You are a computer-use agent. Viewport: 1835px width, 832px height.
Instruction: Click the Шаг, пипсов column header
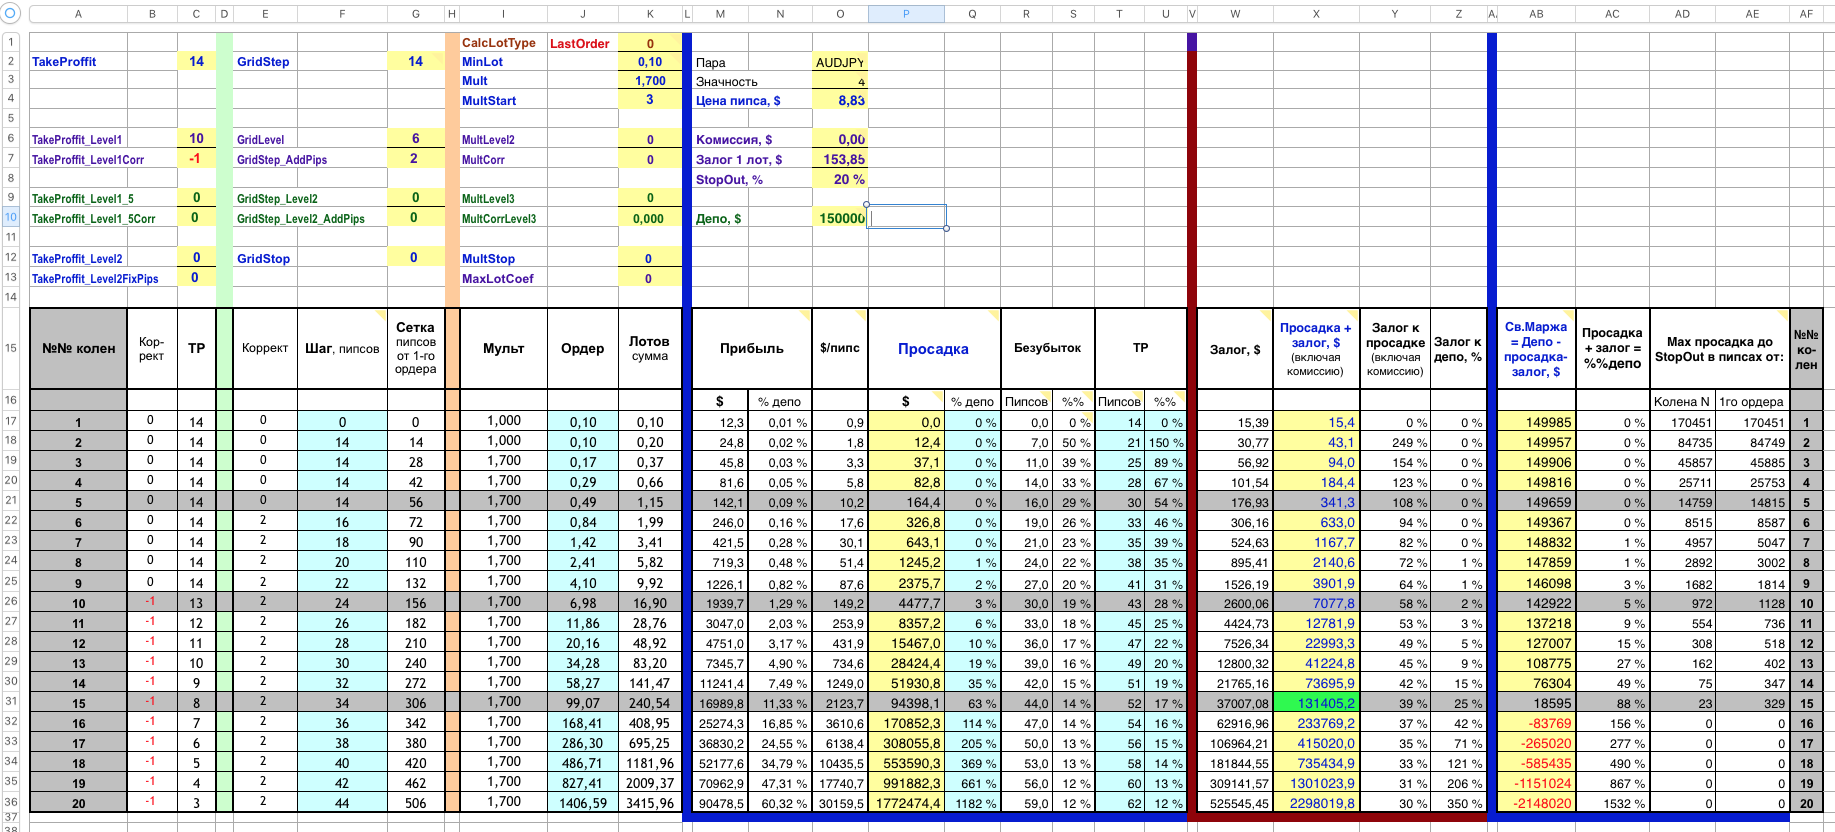click(342, 348)
